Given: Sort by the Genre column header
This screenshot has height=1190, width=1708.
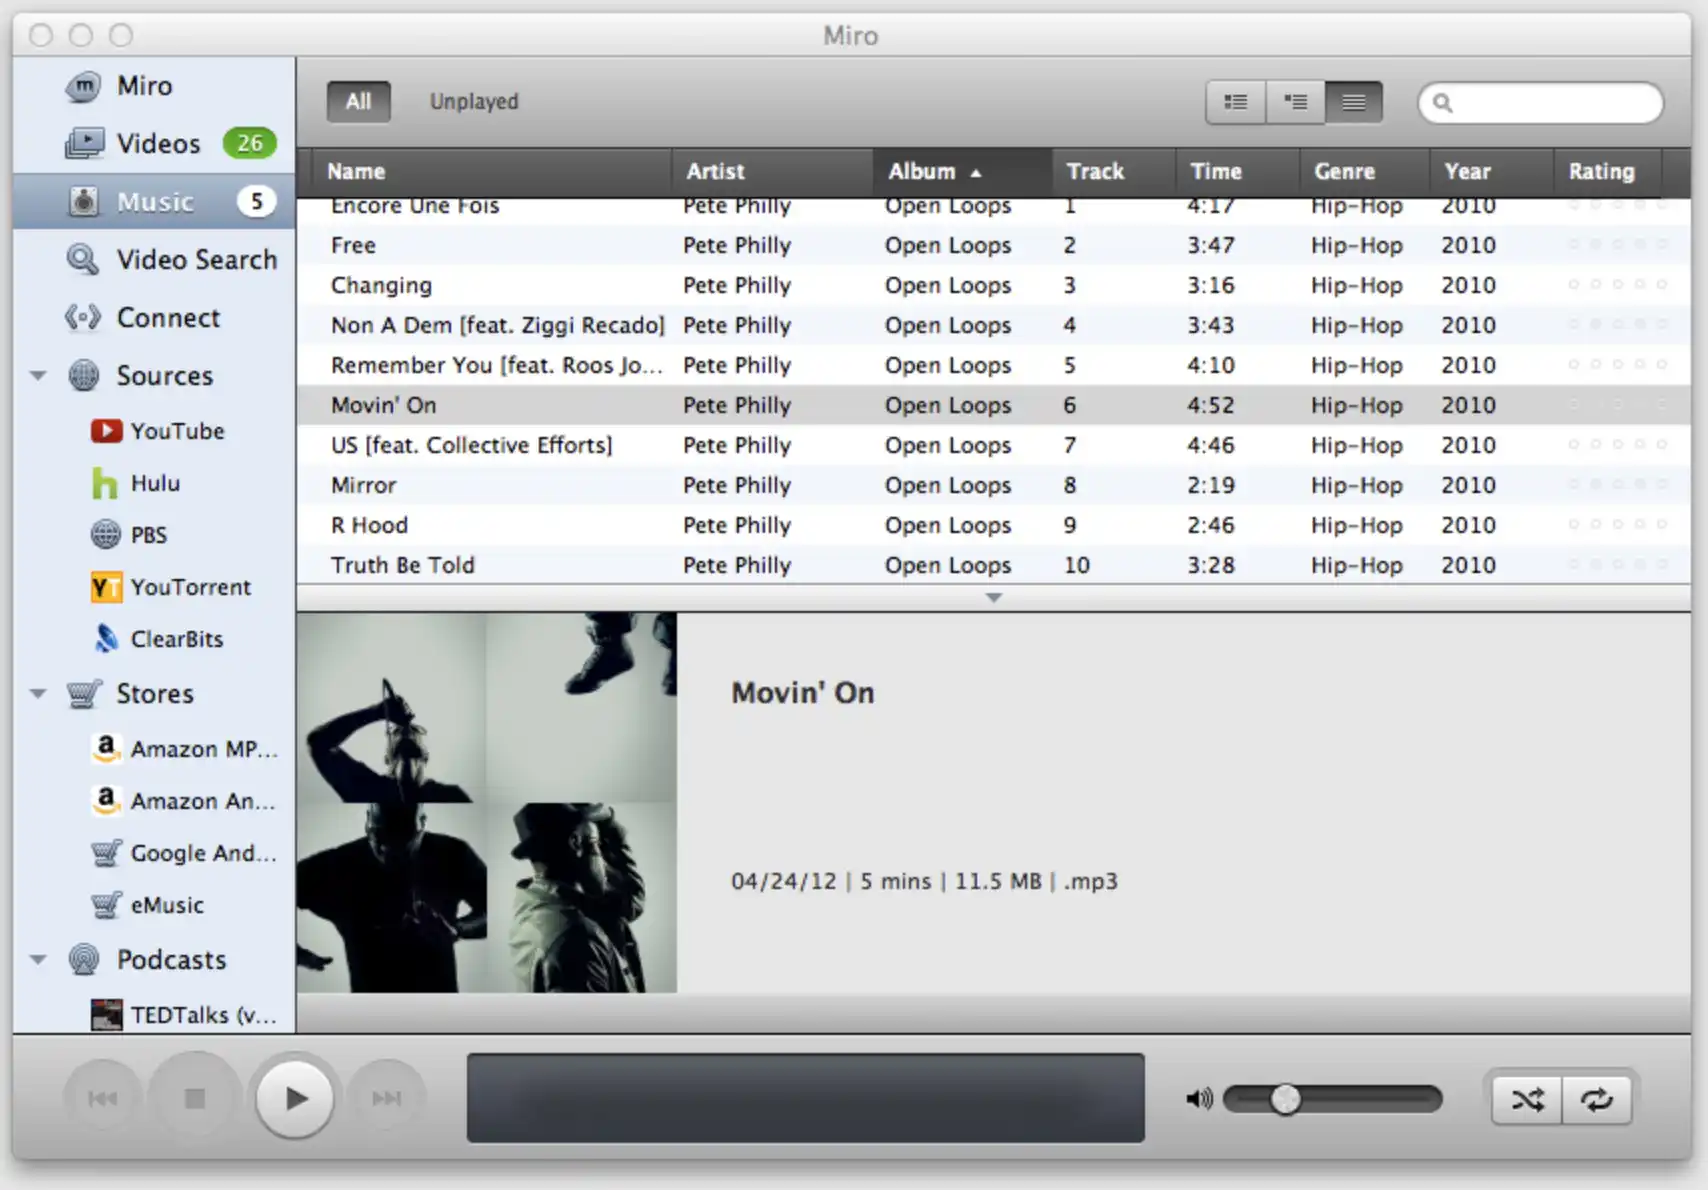Looking at the screenshot, I should click(x=1365, y=172).
